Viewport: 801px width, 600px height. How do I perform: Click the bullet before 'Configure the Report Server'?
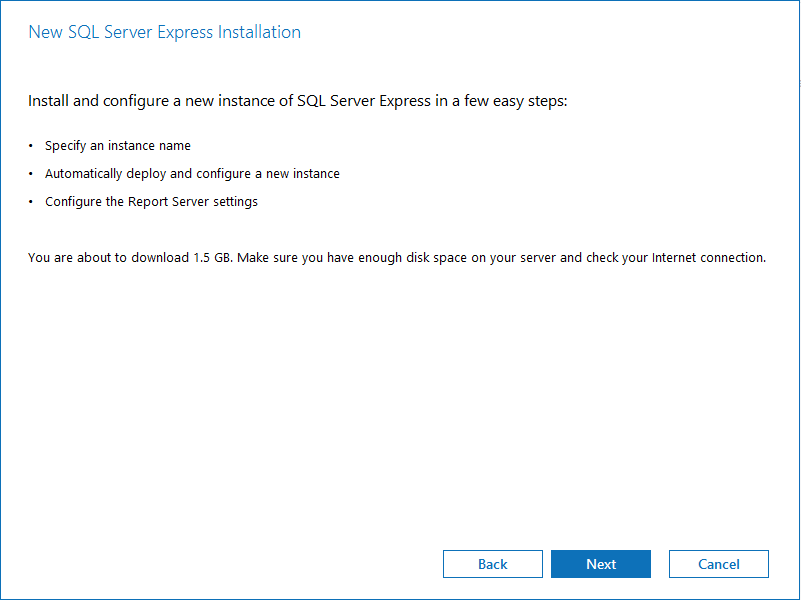[x=31, y=202]
